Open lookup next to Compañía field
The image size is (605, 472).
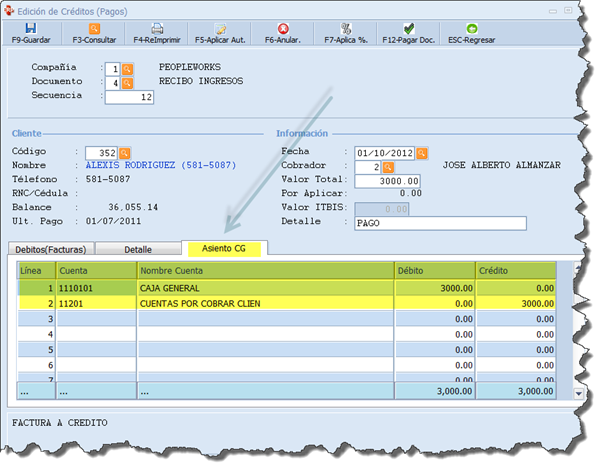(x=127, y=69)
